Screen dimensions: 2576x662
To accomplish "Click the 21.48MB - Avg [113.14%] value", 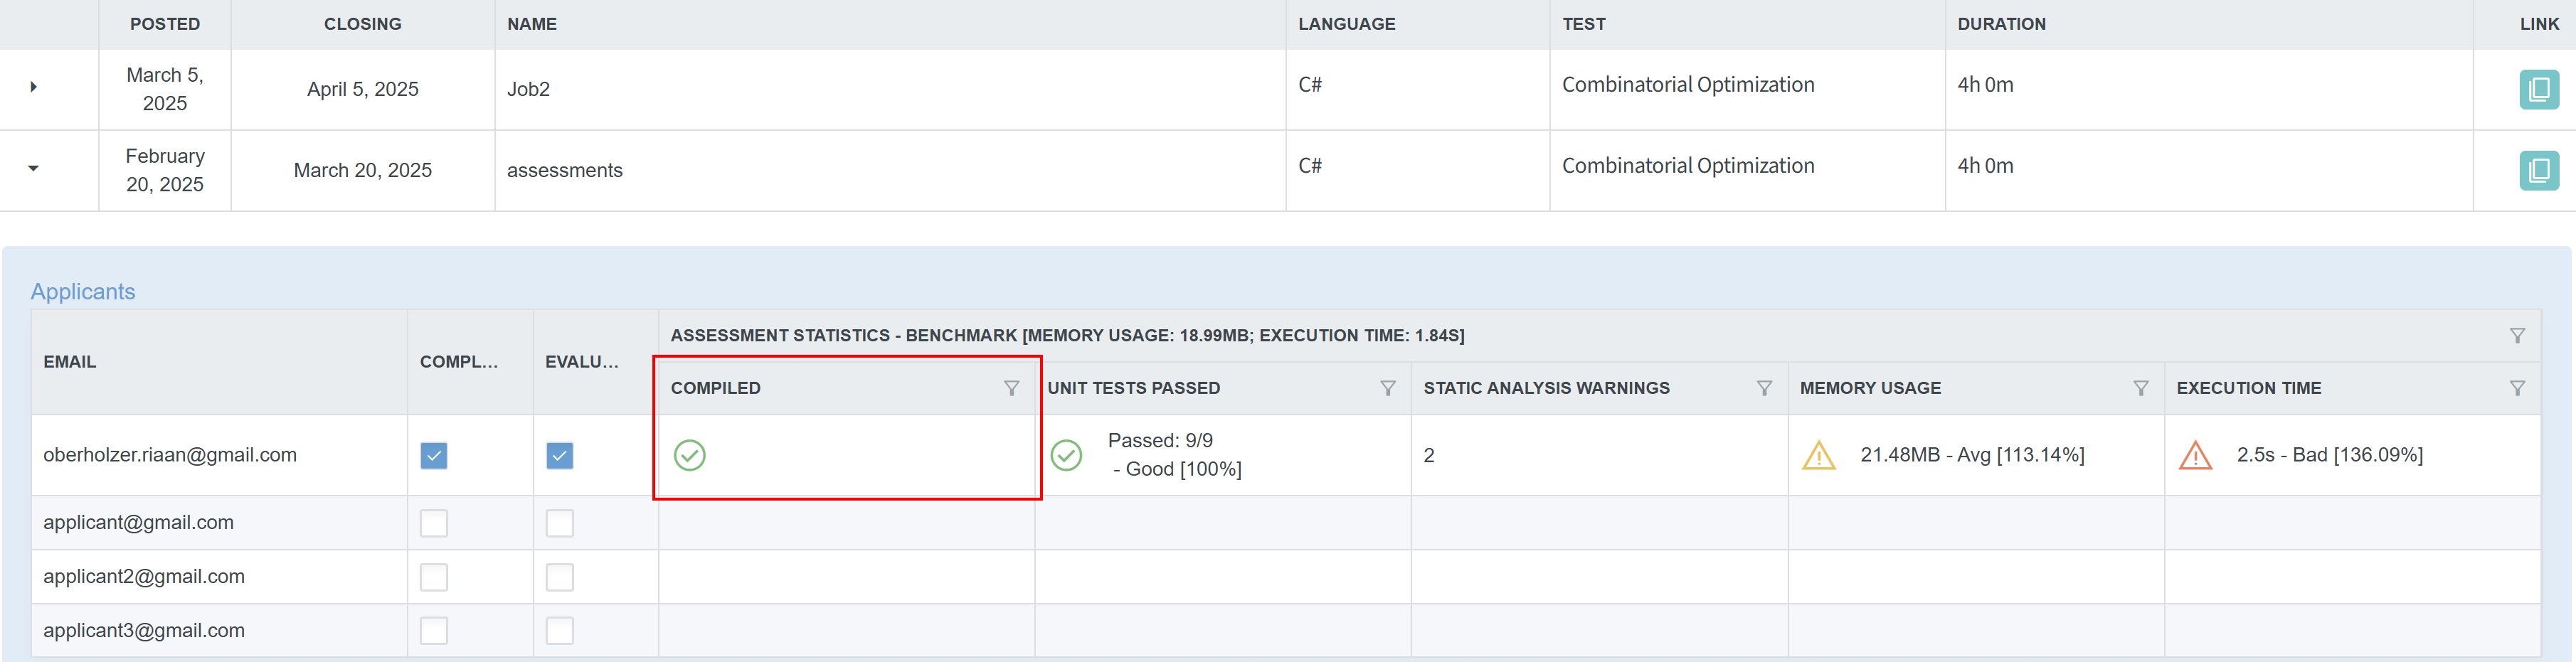I will (x=1972, y=455).
